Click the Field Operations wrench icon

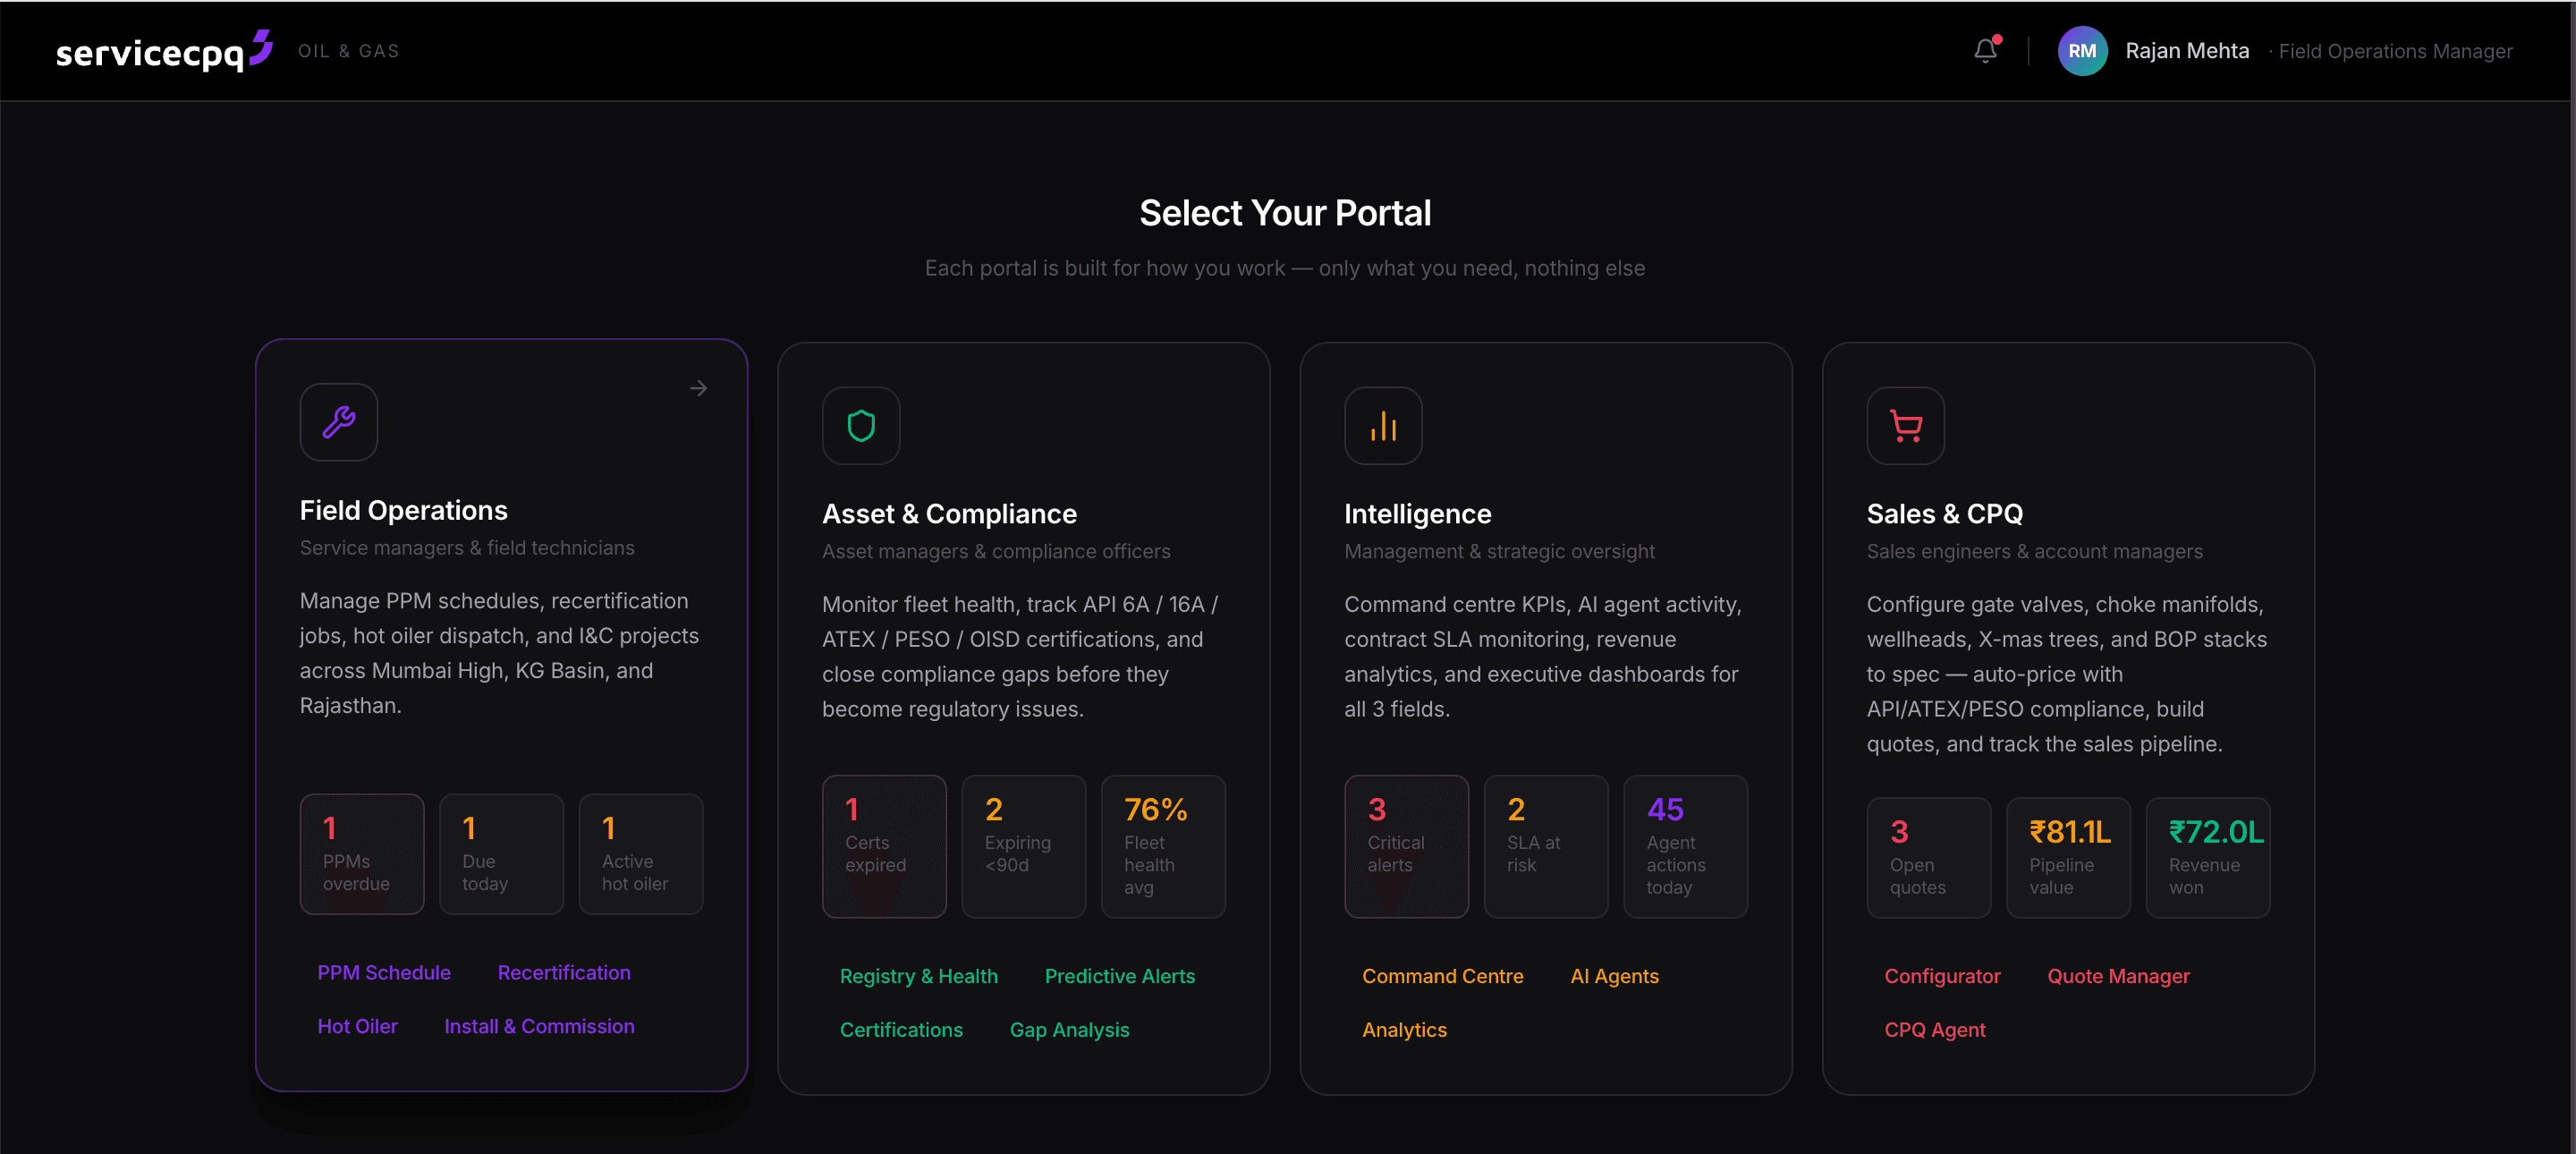[339, 422]
